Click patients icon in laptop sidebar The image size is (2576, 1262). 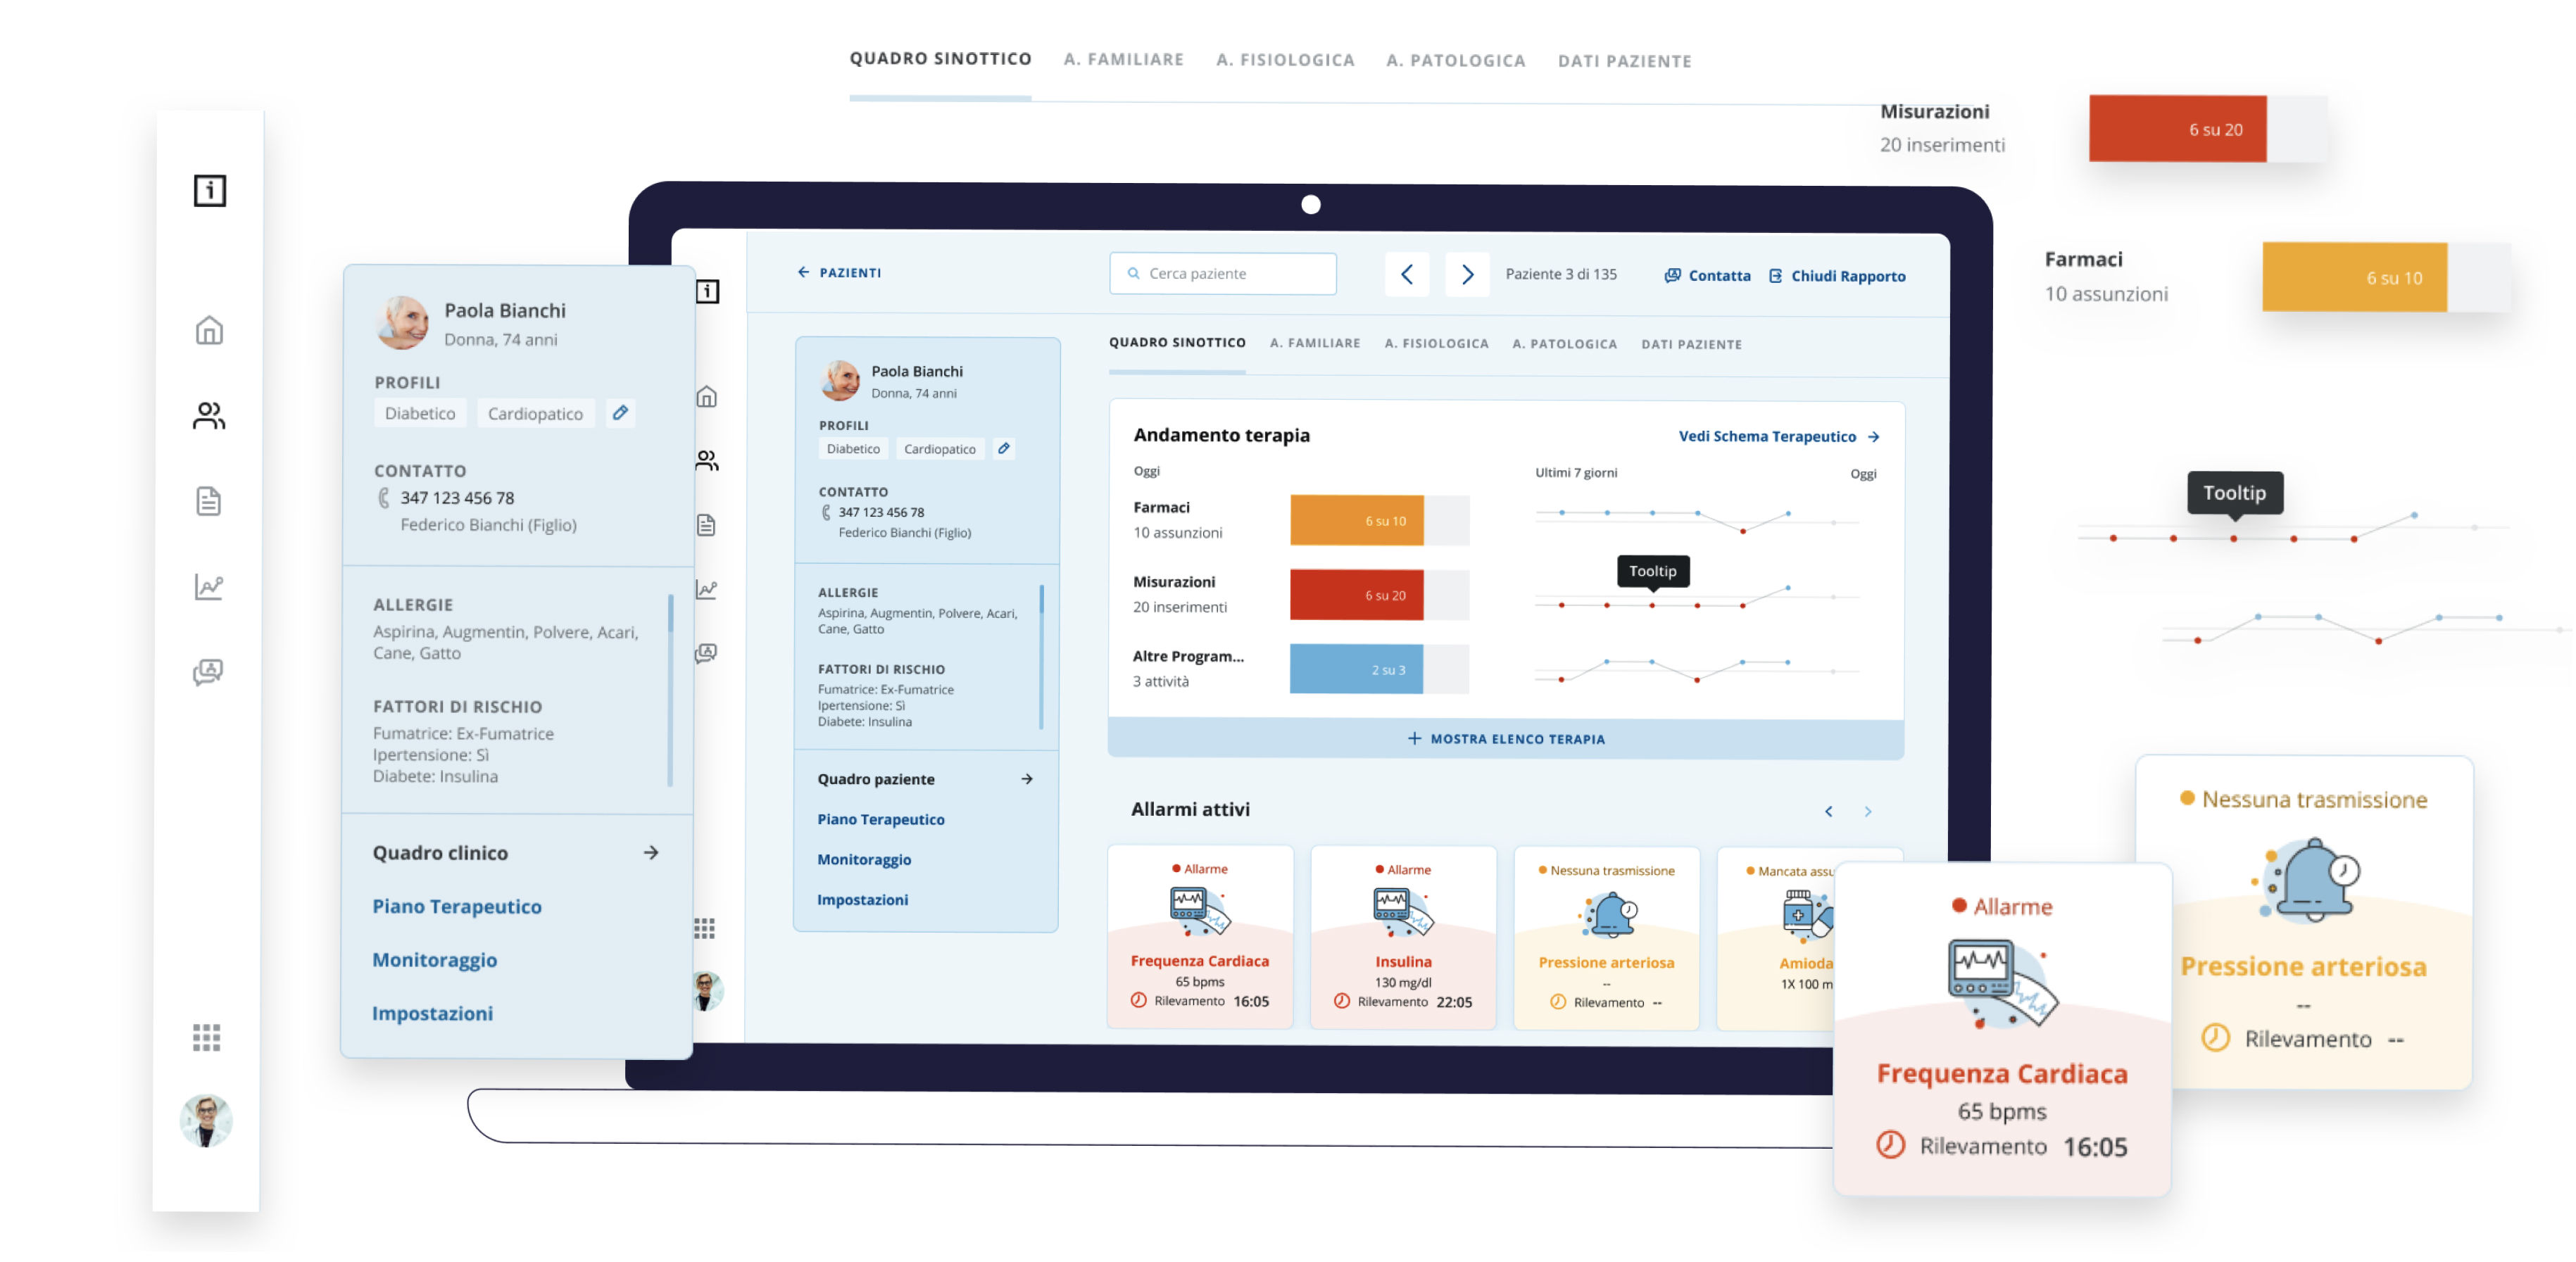pos(706,460)
